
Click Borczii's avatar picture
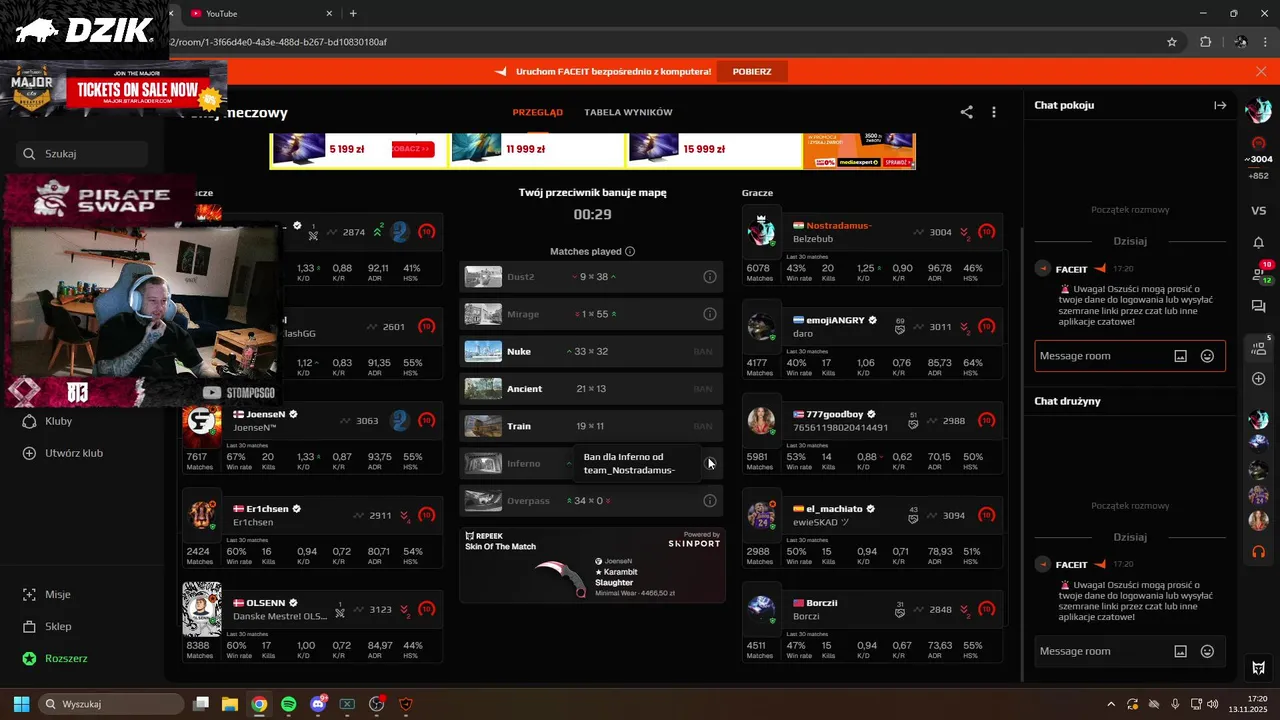[761, 609]
